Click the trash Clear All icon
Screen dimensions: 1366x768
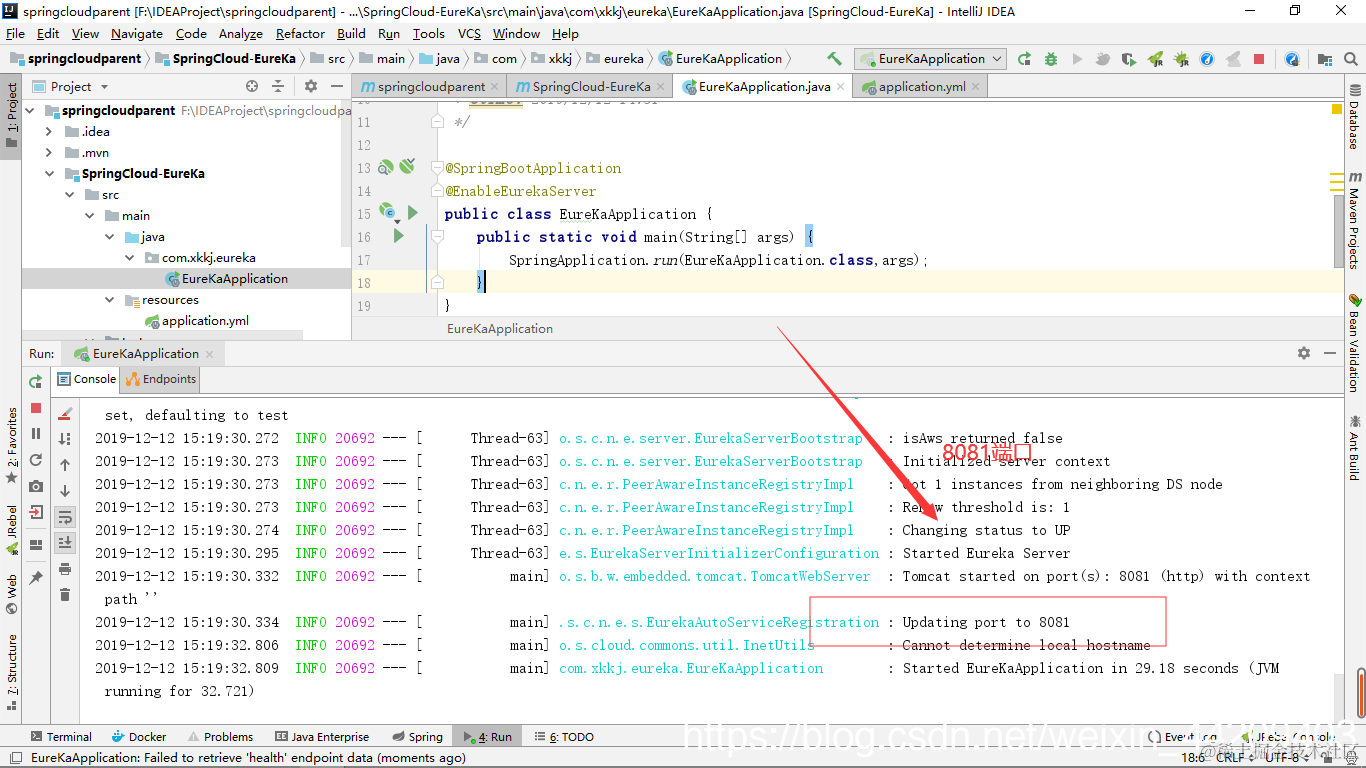point(65,595)
